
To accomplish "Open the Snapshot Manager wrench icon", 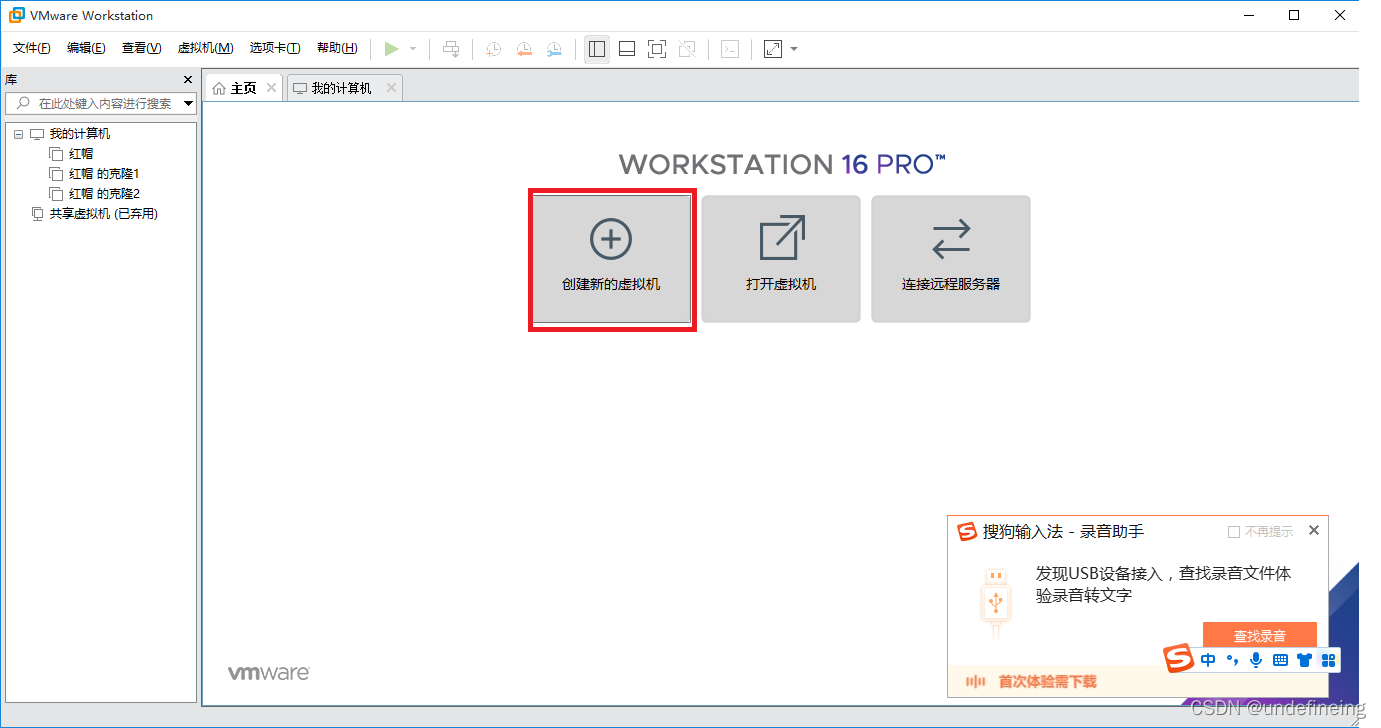I will point(554,49).
